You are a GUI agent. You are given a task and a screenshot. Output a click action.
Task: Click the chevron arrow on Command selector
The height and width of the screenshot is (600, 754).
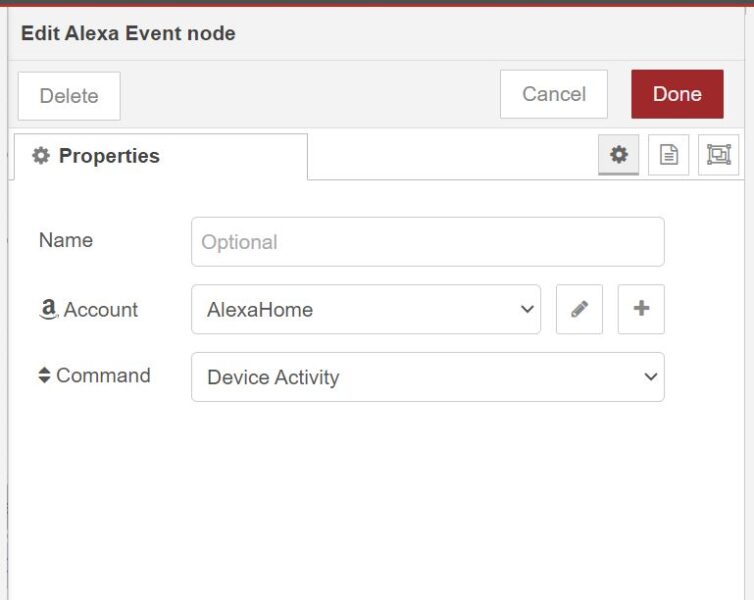pyautogui.click(x=650, y=377)
